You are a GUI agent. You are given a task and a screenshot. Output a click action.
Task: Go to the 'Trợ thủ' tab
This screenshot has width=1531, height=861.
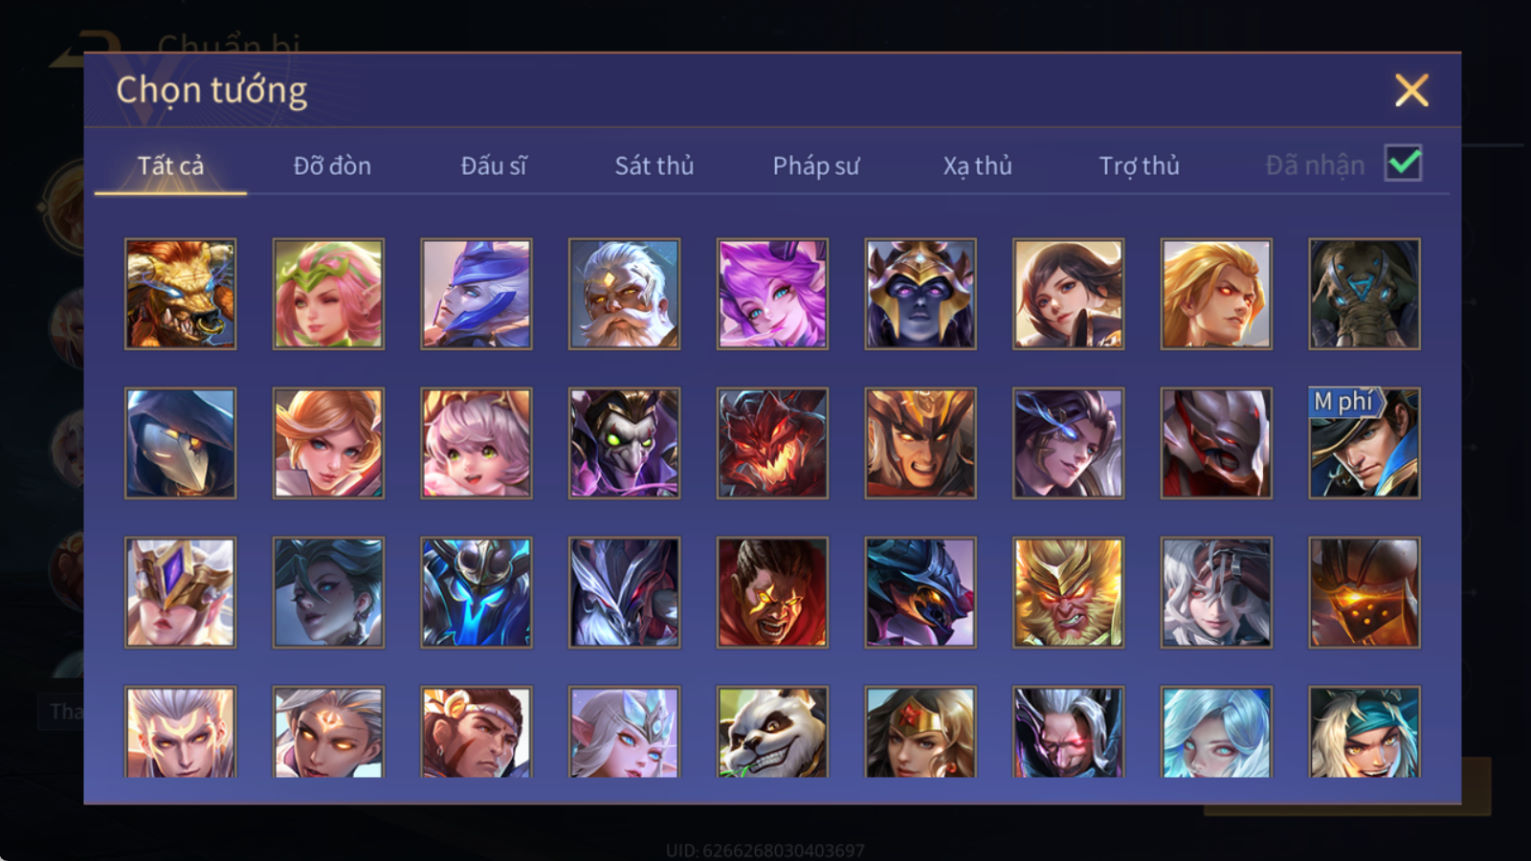(1139, 166)
